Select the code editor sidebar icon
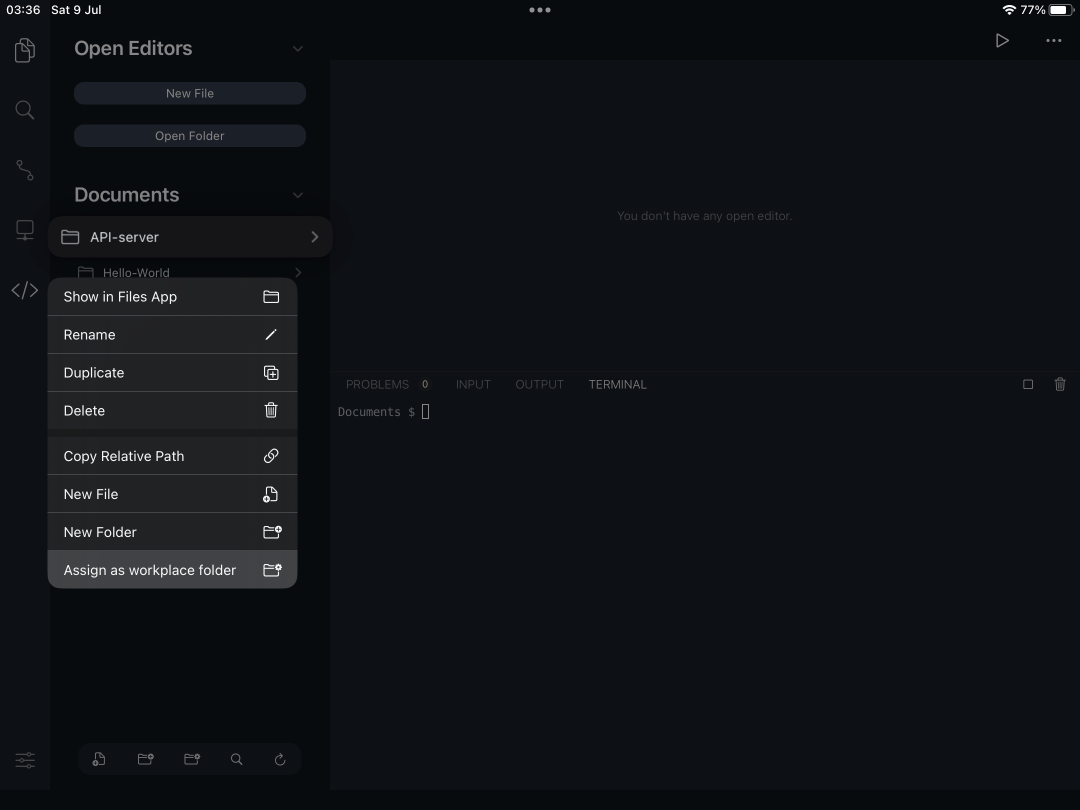 (24, 290)
